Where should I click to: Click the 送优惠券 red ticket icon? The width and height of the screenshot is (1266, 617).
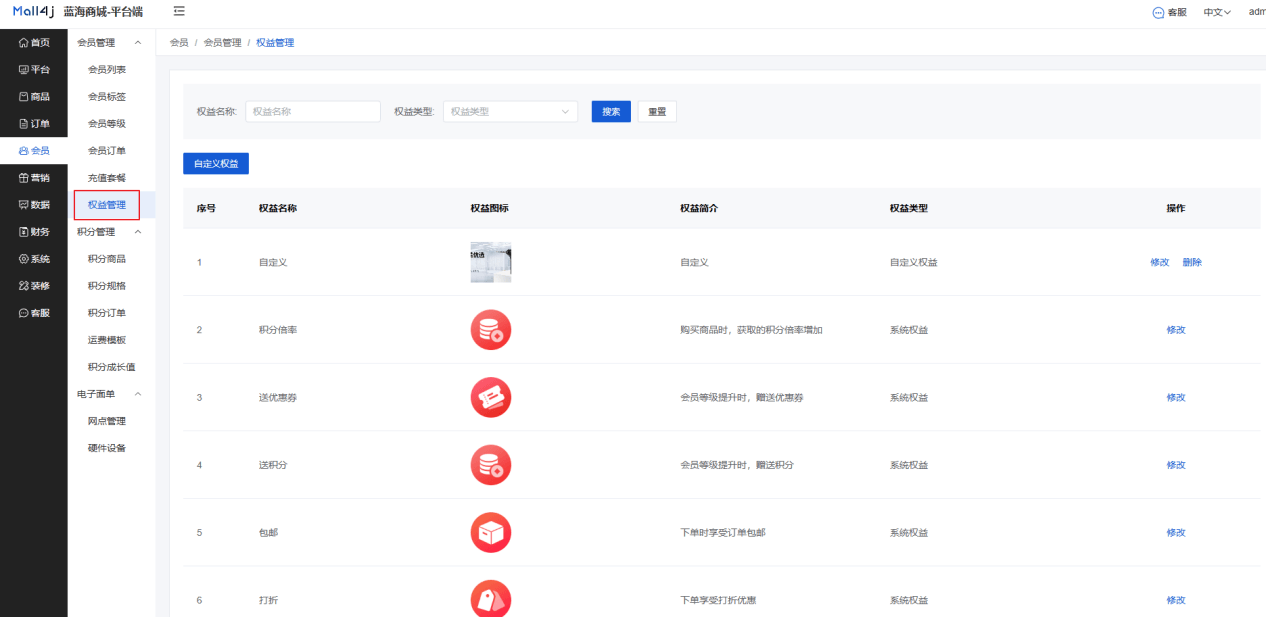pyautogui.click(x=491, y=397)
